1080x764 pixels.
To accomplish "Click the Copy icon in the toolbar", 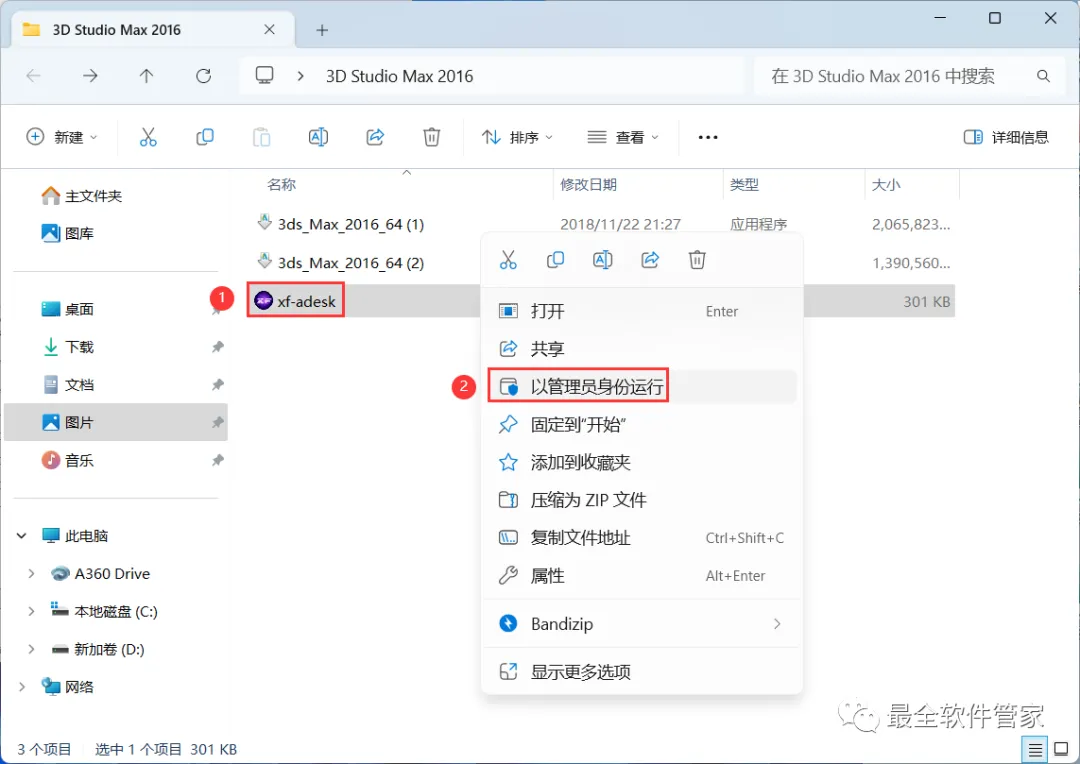I will point(205,137).
